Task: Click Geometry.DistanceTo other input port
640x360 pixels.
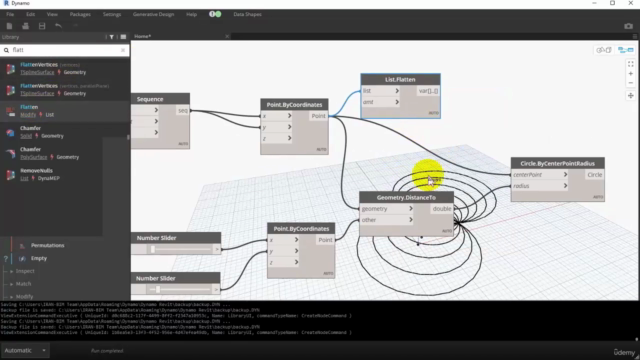Action: [x=387, y=220]
